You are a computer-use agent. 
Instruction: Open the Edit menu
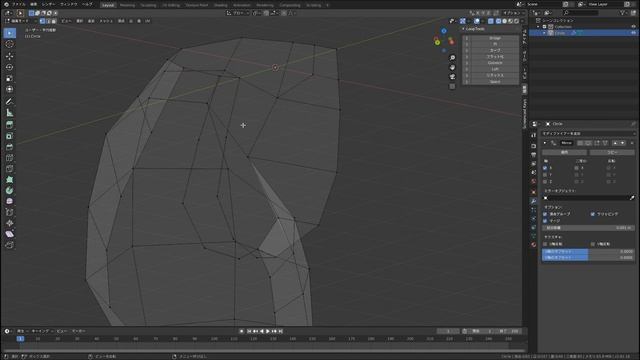coord(34,4)
